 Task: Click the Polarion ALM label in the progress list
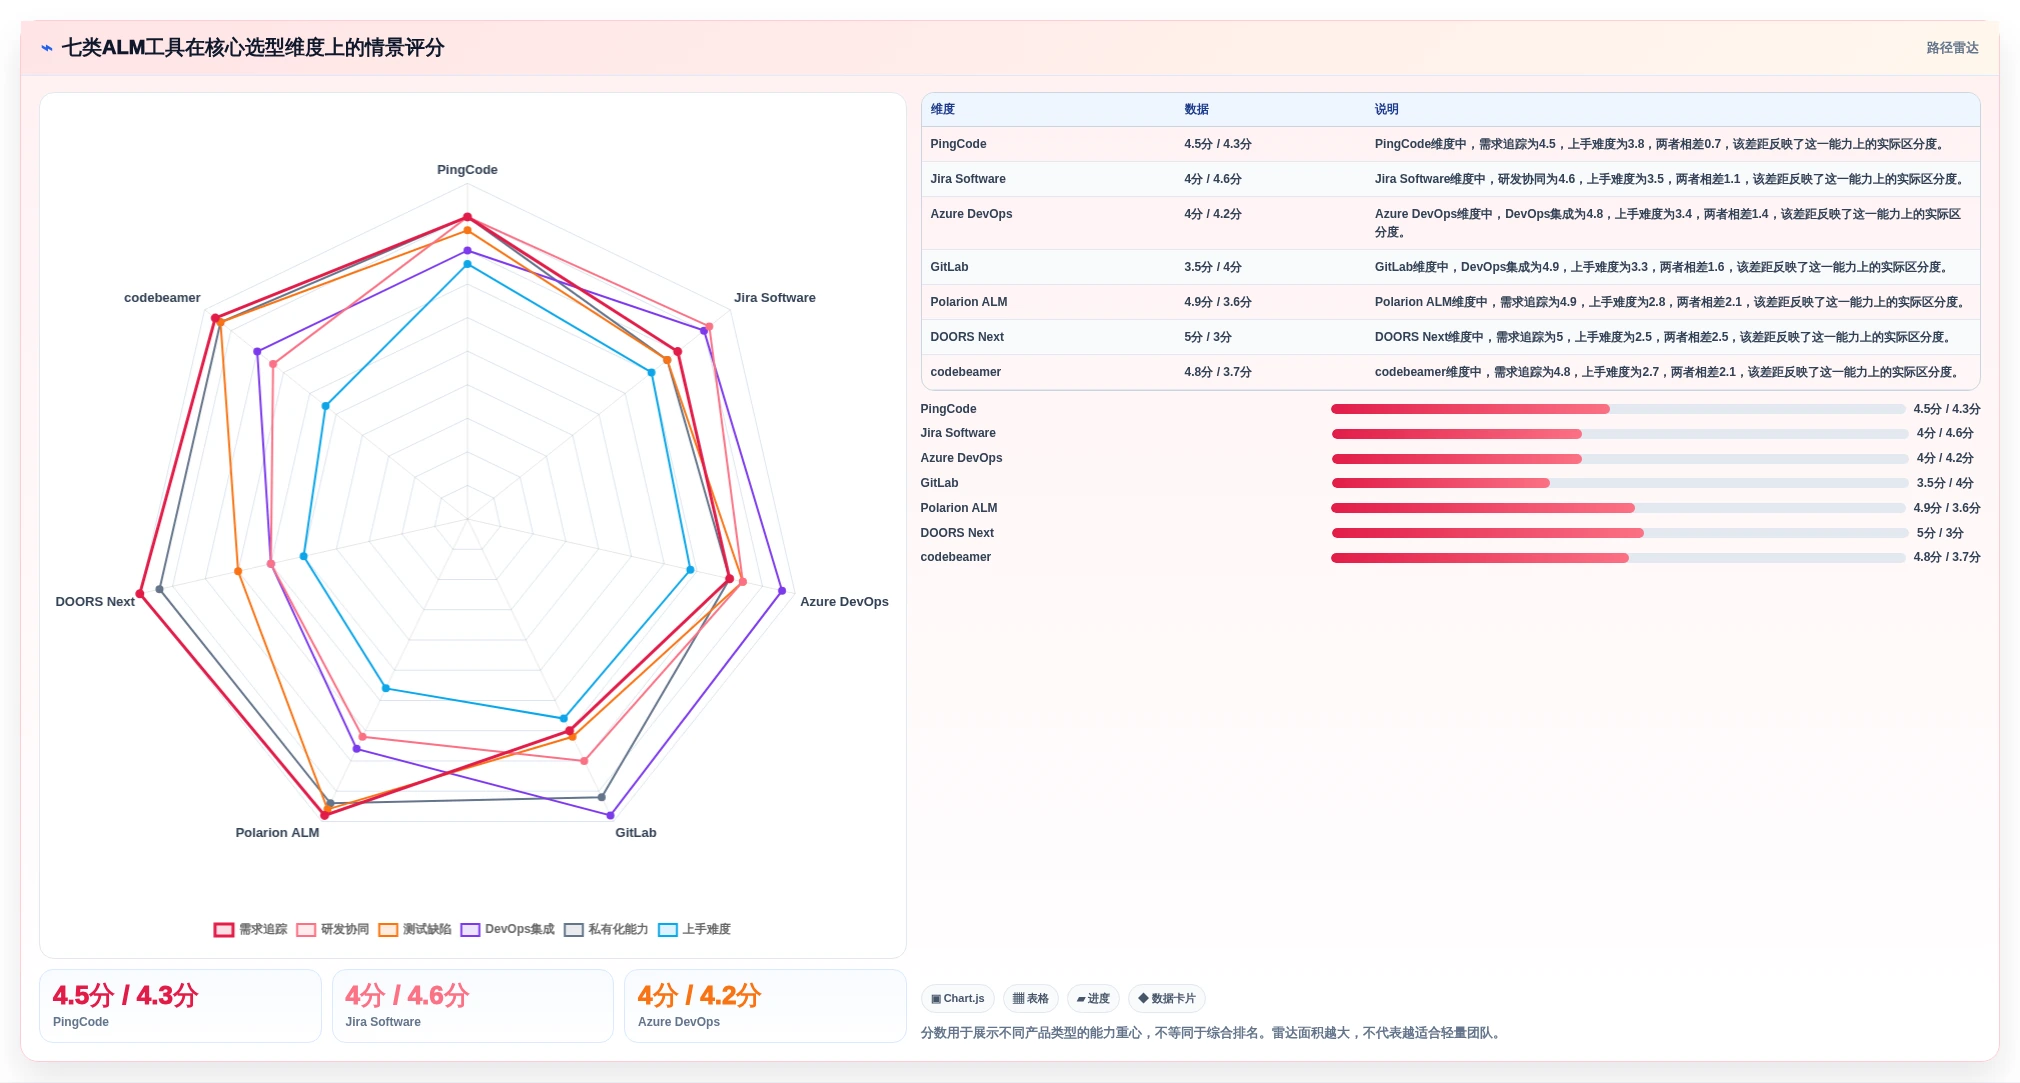pyautogui.click(x=959, y=508)
